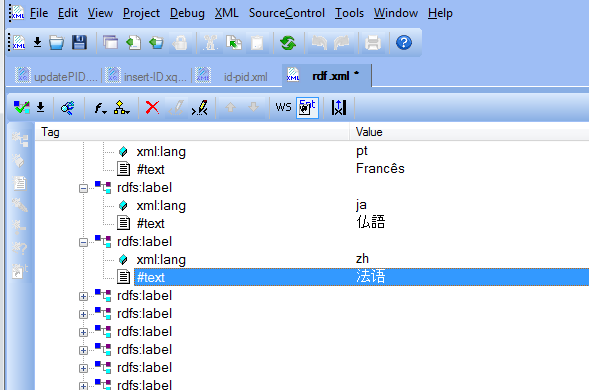The height and width of the screenshot is (390, 589).
Task: Click the greyed padlock icon
Action: 180,42
